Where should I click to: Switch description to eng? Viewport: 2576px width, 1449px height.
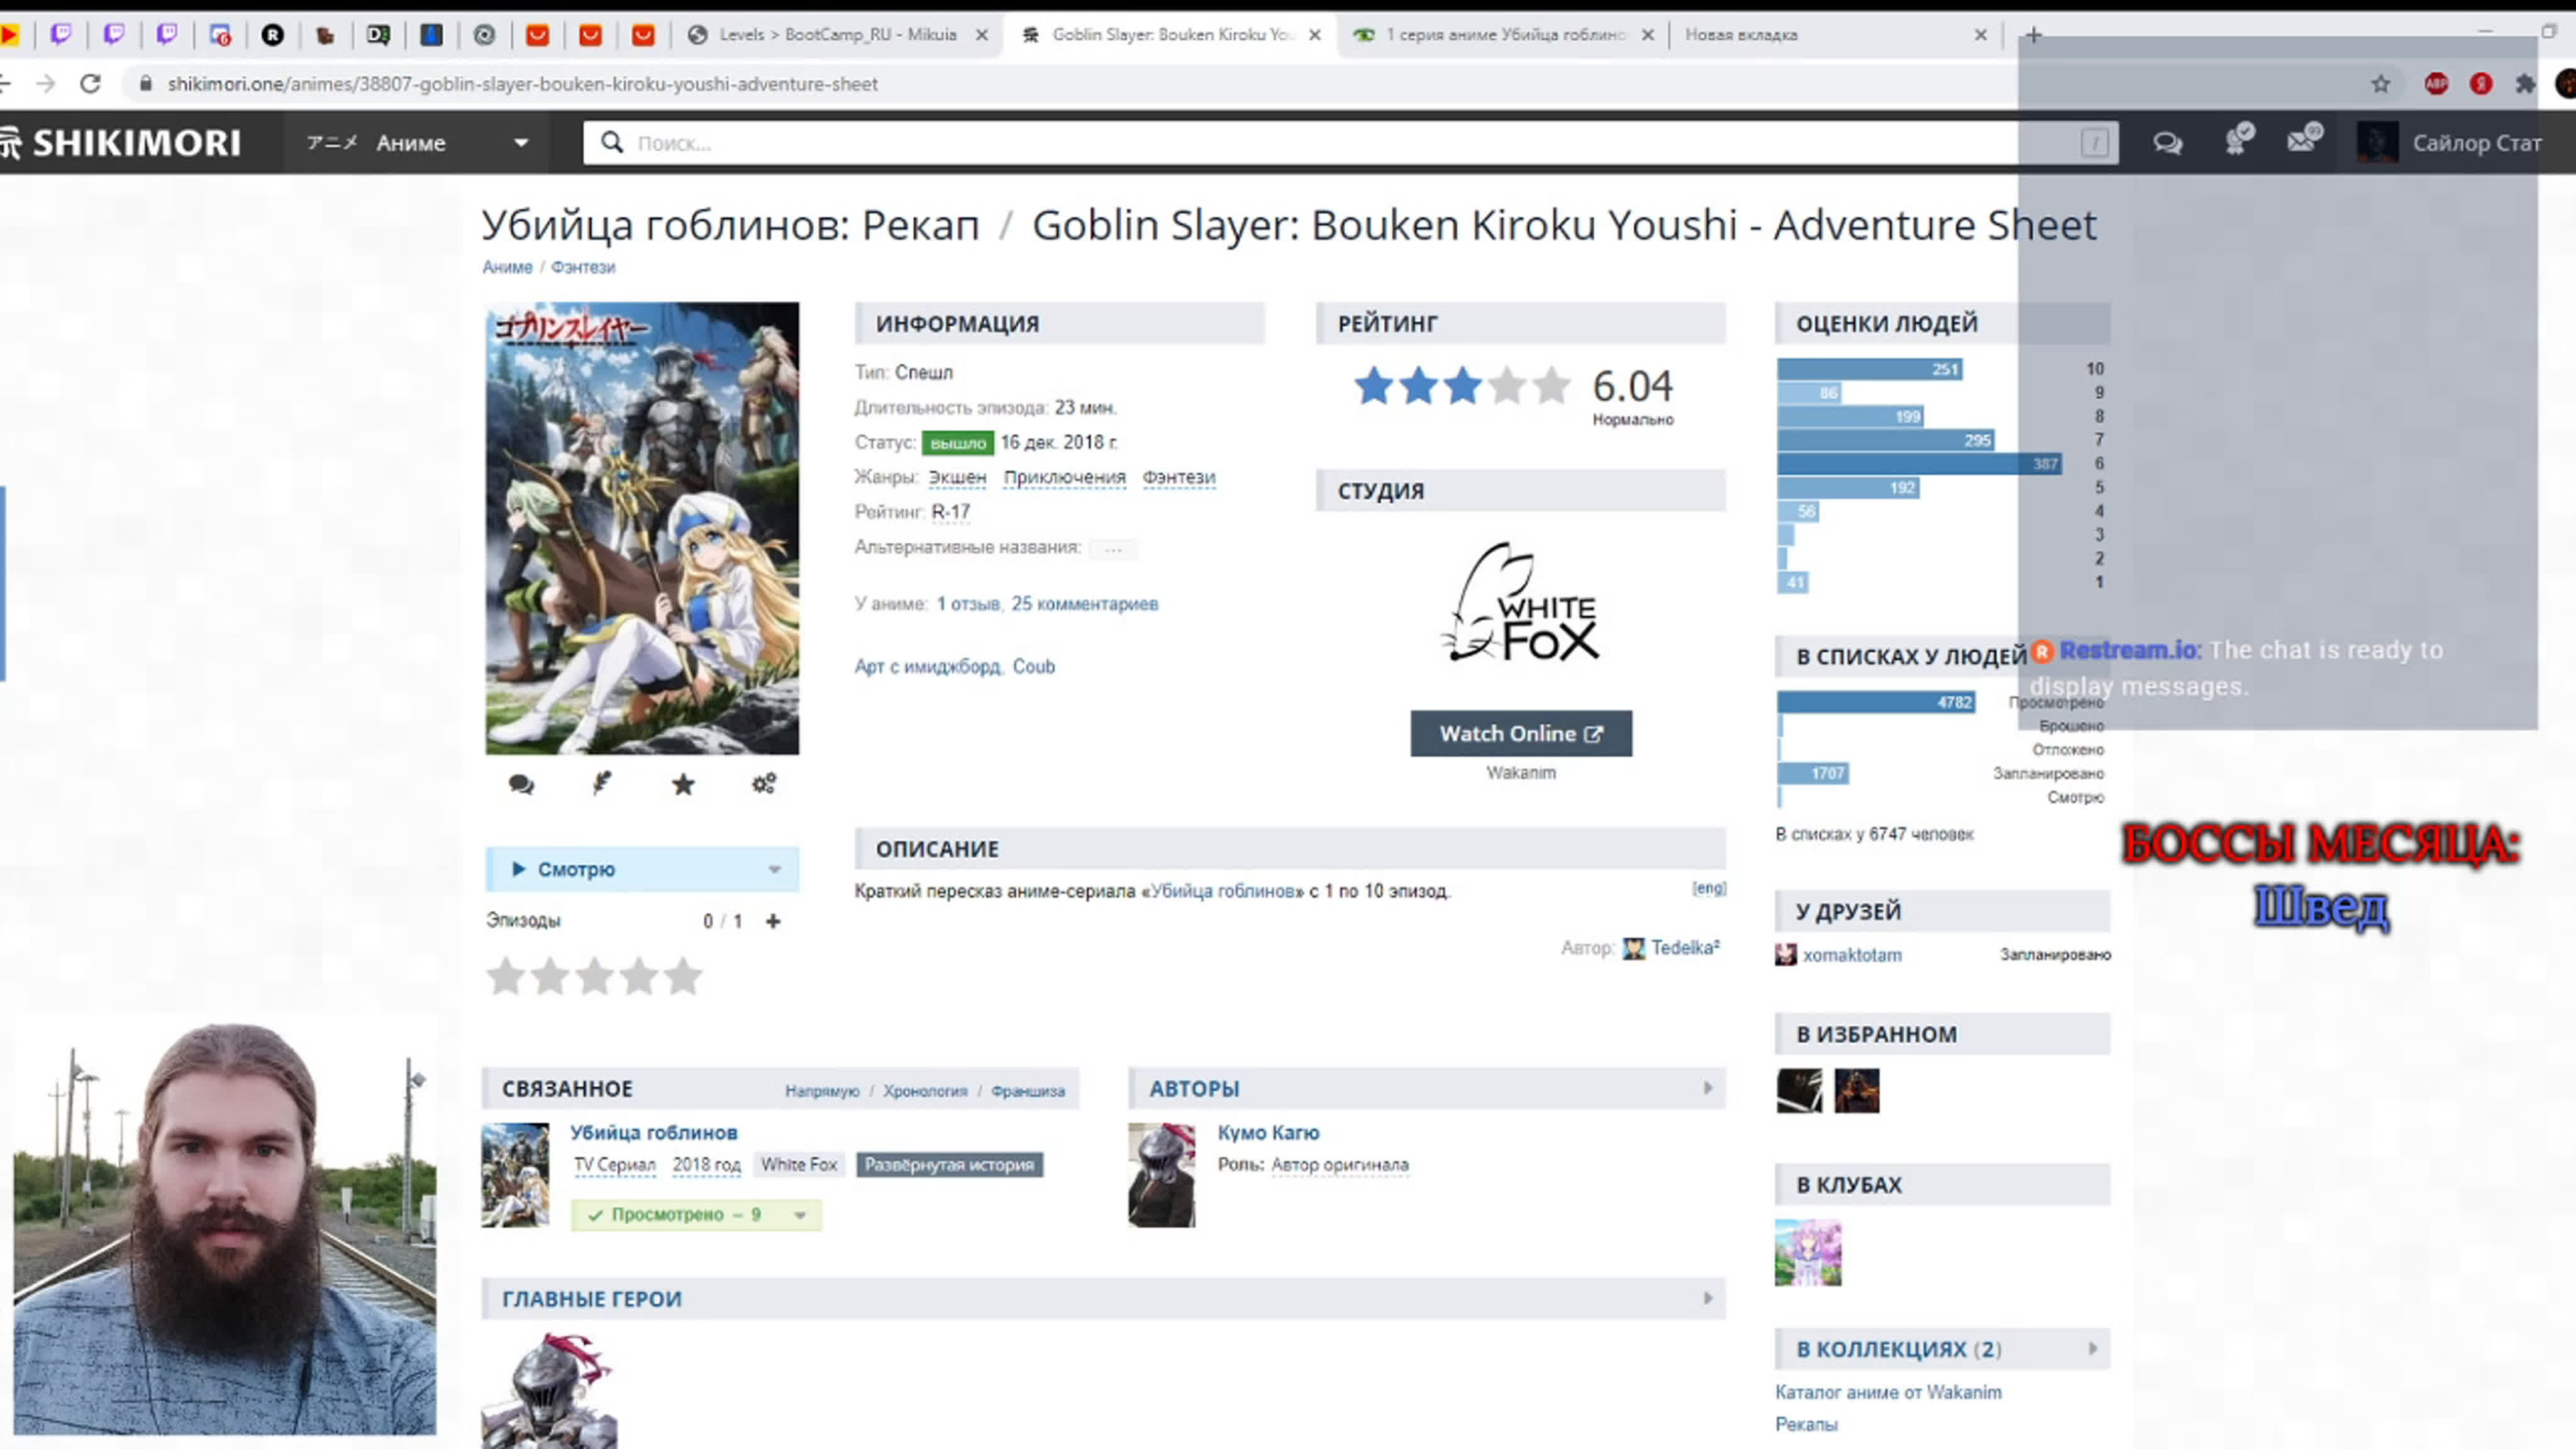1709,888
